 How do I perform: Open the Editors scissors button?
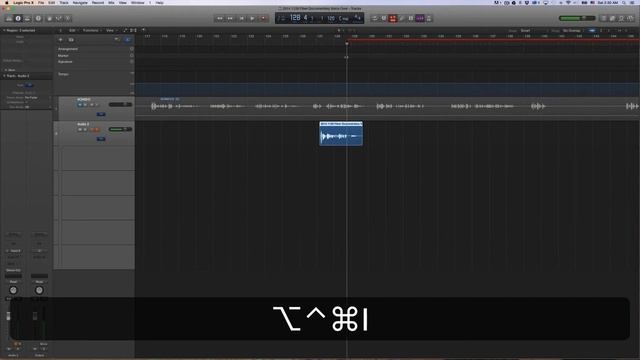(x=68, y=18)
